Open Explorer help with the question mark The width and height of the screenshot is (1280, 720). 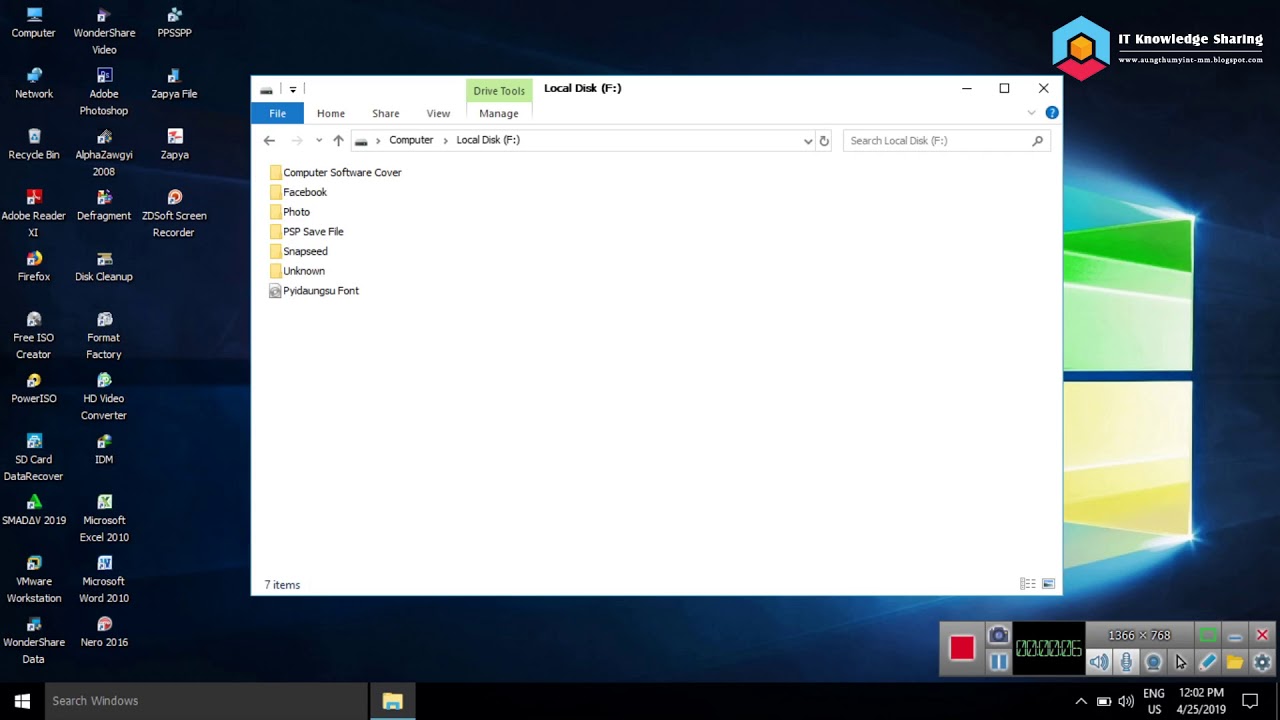(1051, 113)
